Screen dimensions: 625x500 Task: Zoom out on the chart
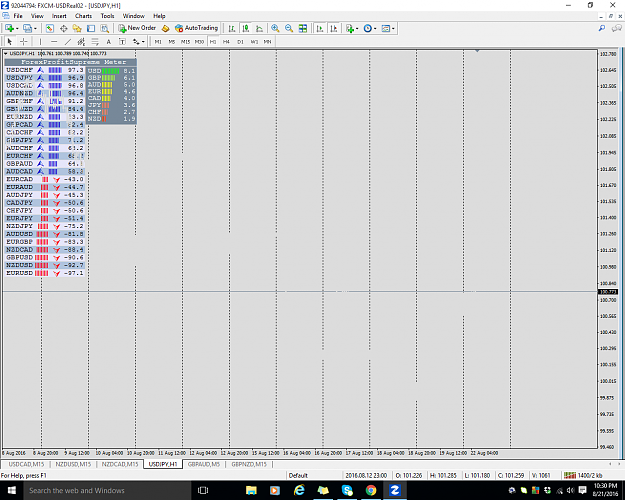tap(289, 28)
